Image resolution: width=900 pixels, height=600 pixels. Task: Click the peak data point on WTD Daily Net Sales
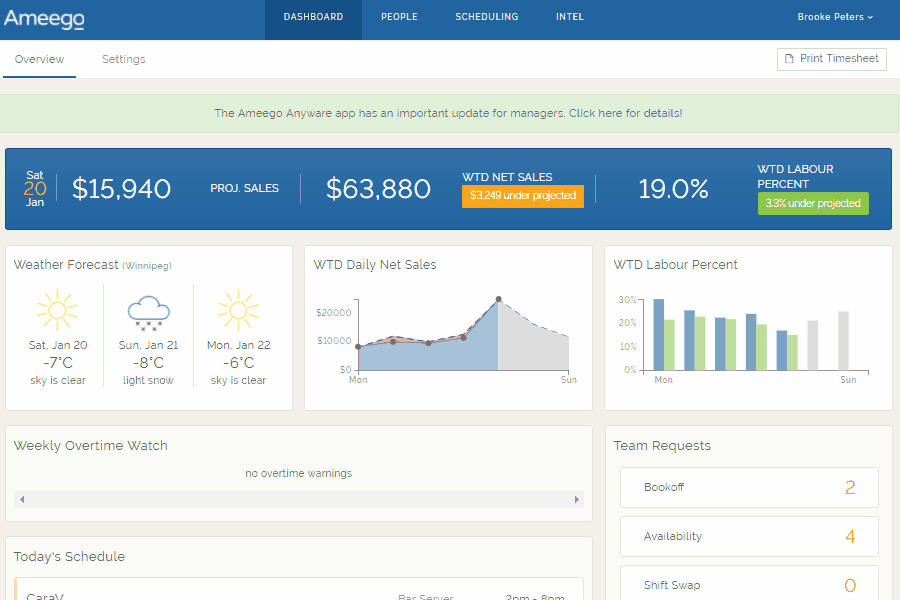(x=499, y=298)
